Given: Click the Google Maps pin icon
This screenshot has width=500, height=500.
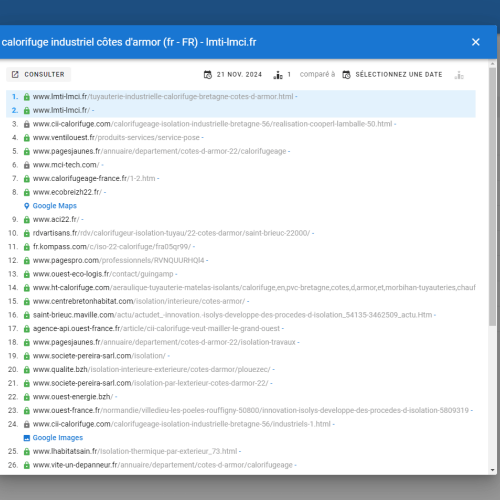Looking at the screenshot, I should coord(27,206).
